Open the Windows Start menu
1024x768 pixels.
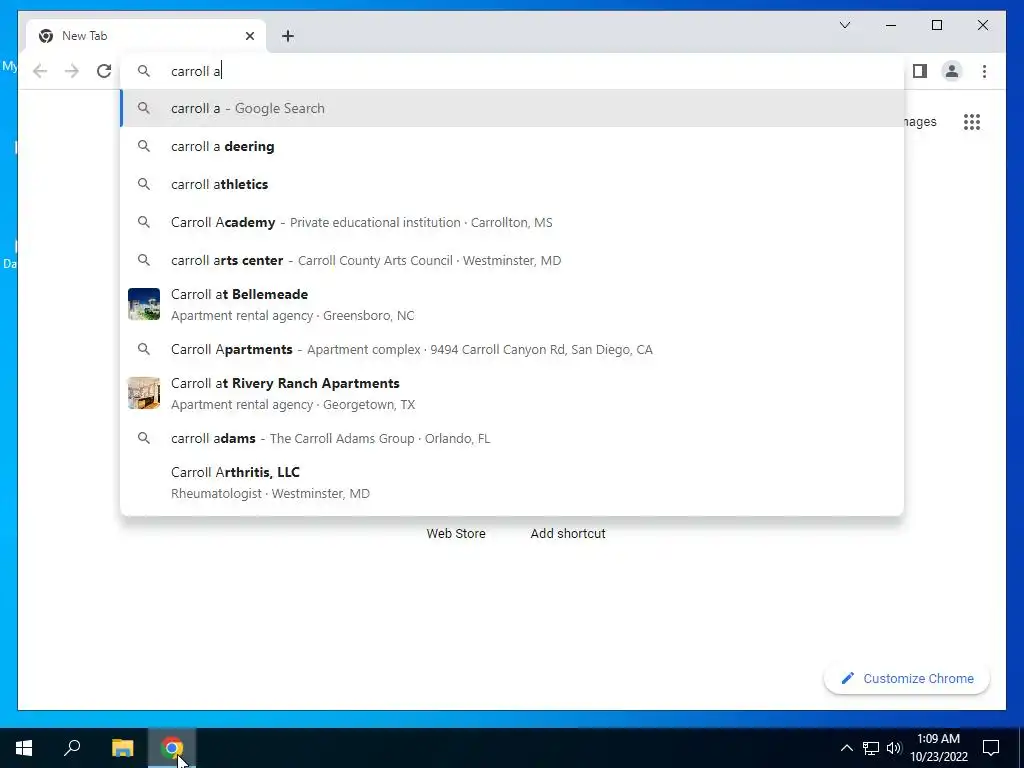click(24, 748)
